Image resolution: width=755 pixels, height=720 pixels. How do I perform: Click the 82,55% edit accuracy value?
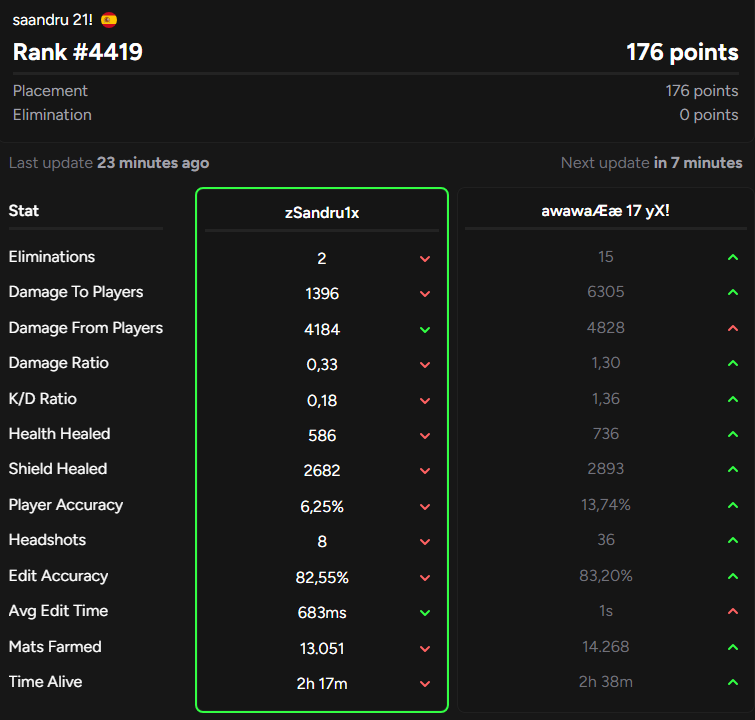click(322, 577)
